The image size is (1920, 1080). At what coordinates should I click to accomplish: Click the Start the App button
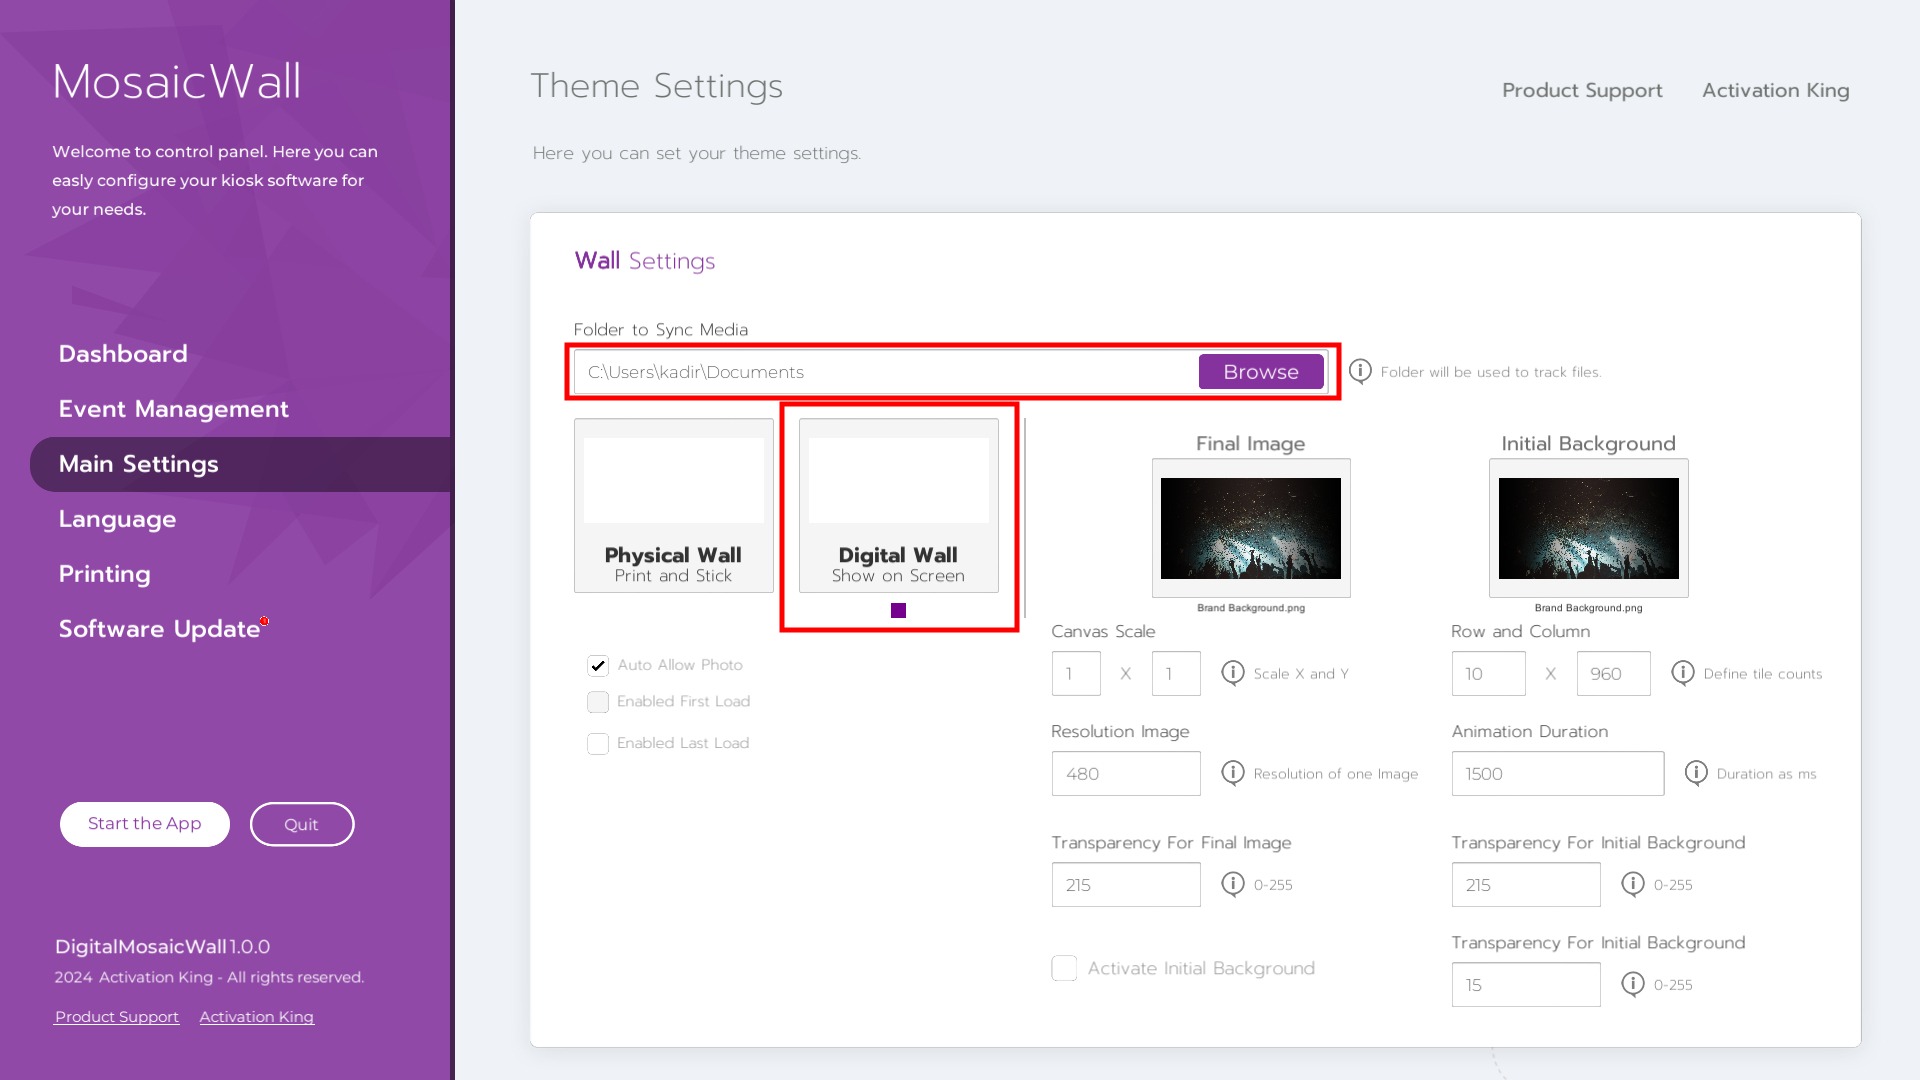pos(145,824)
